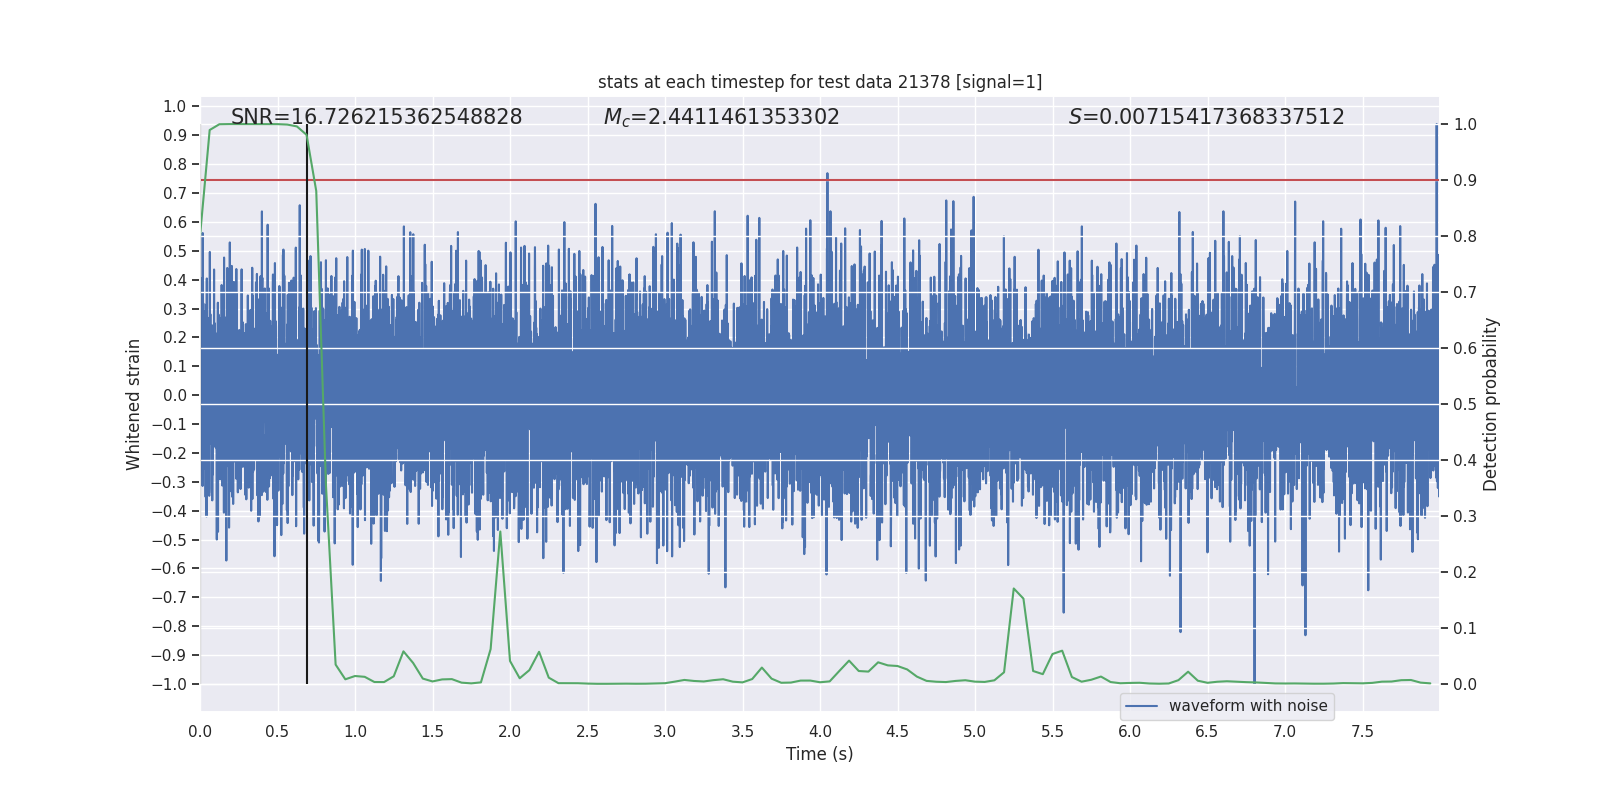This screenshot has width=1600, height=800.
Task: Click the 0.9 tick on the right axis
Action: (1465, 180)
